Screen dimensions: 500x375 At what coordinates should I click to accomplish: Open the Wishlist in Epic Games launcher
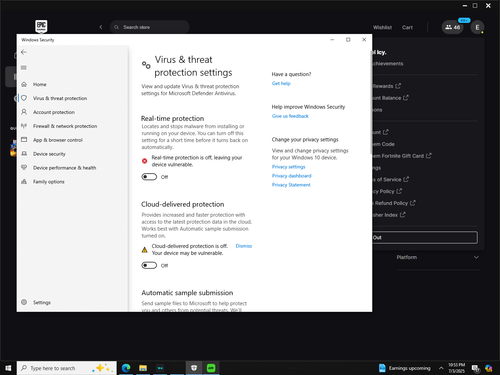tap(382, 27)
